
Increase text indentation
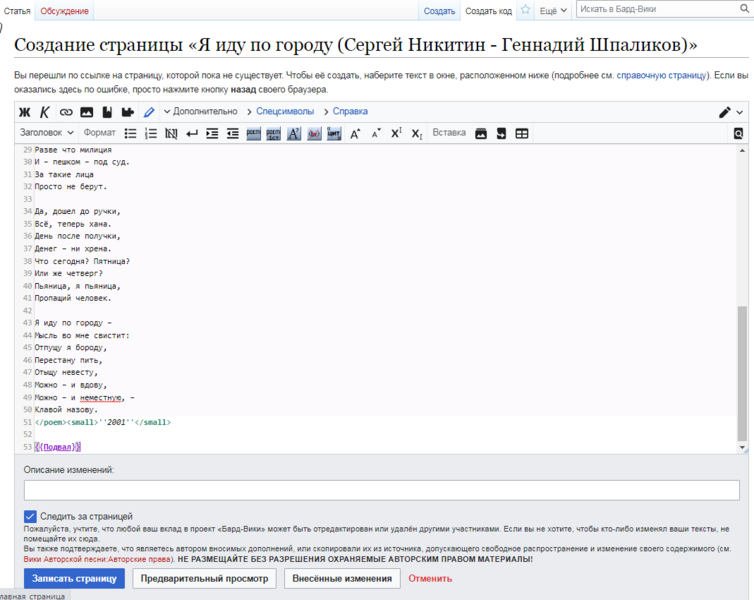point(212,133)
